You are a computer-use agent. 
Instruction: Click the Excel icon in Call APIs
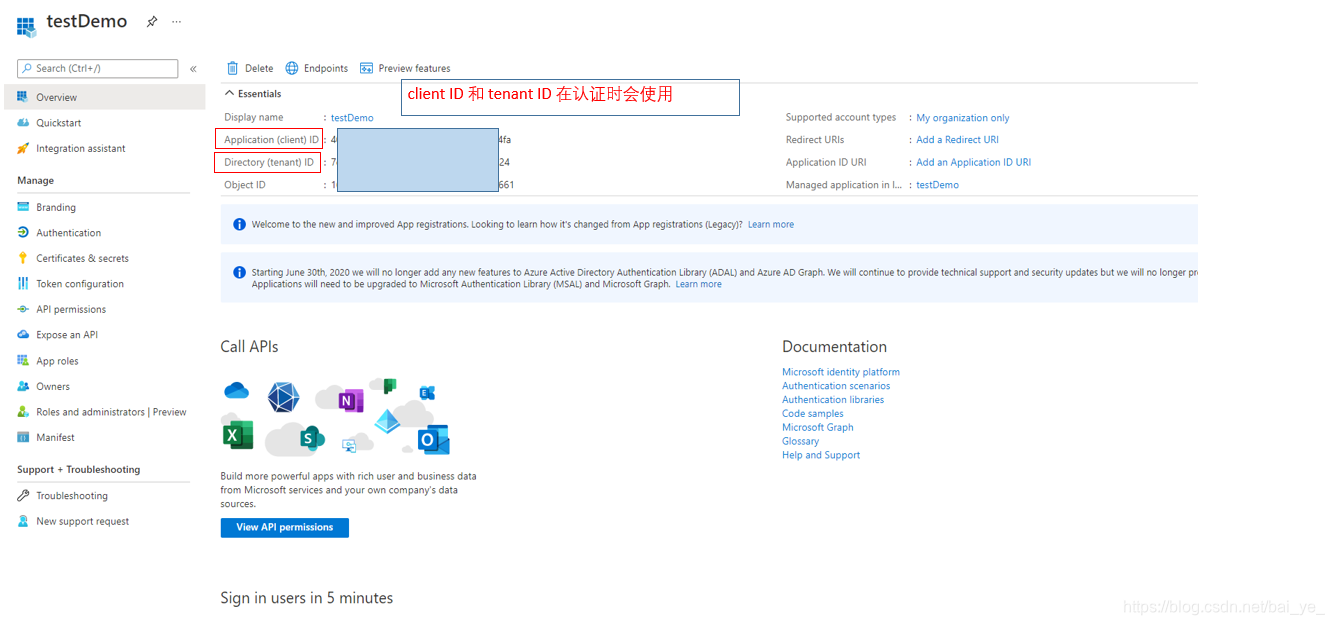tap(238, 436)
